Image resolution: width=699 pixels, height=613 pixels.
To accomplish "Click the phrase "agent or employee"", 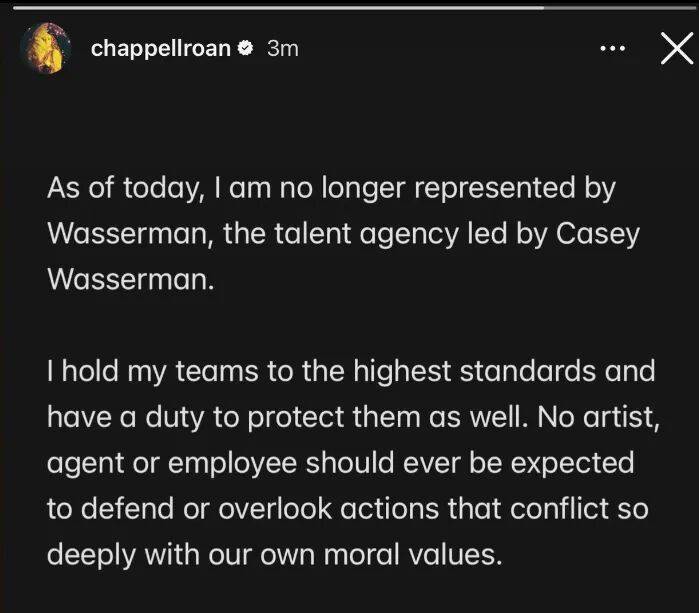I will pos(170,463).
